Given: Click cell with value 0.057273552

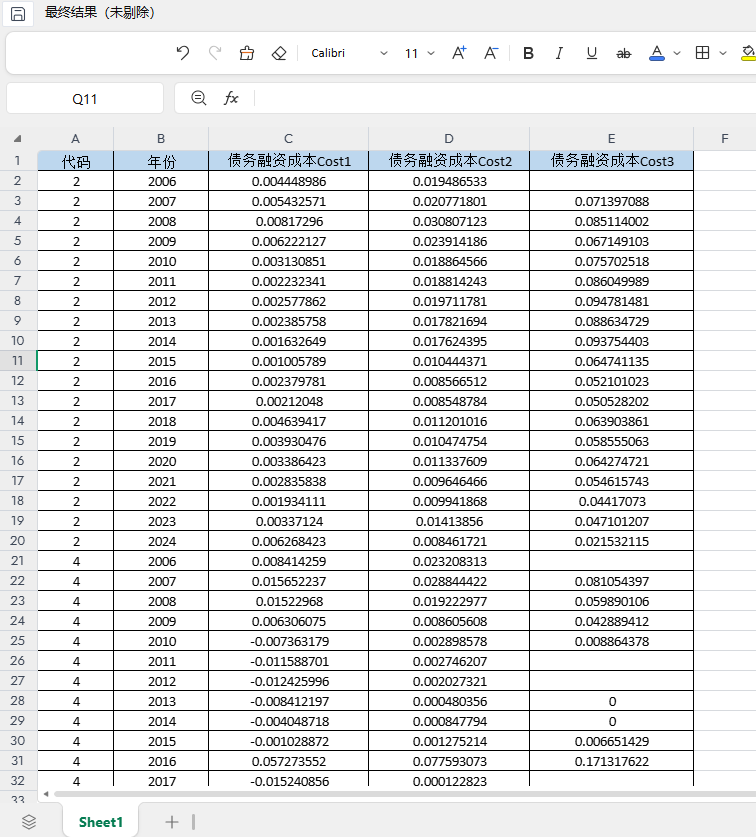Looking at the screenshot, I should 289,761.
